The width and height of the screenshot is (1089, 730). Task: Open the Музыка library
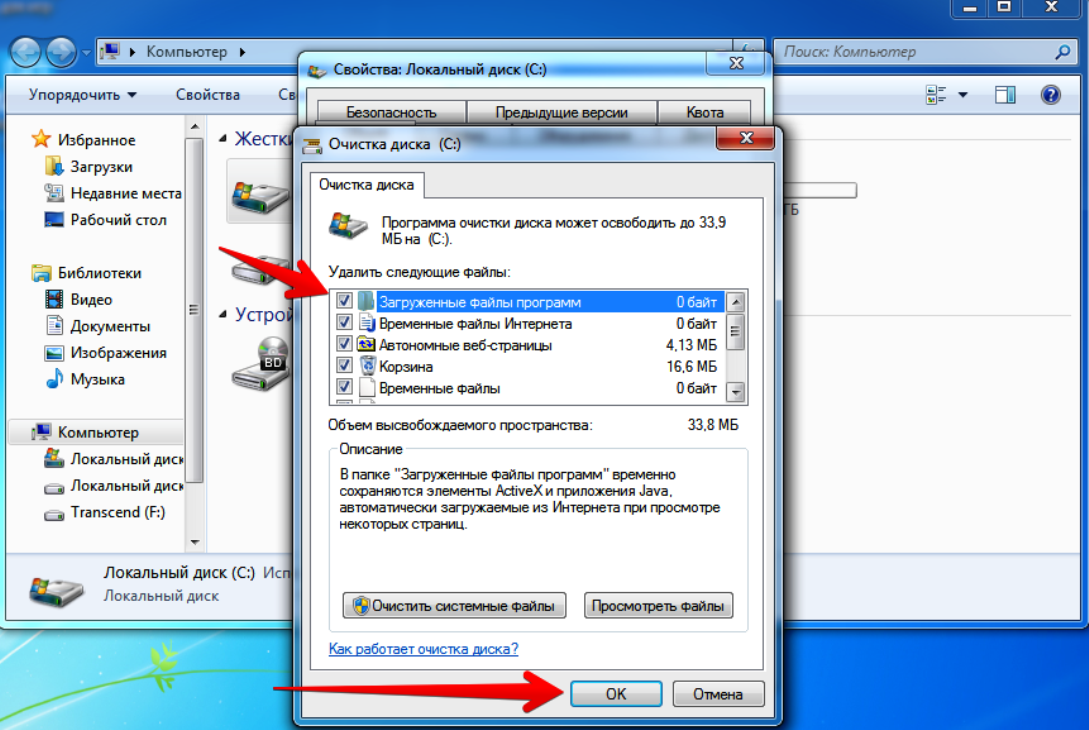(x=85, y=379)
